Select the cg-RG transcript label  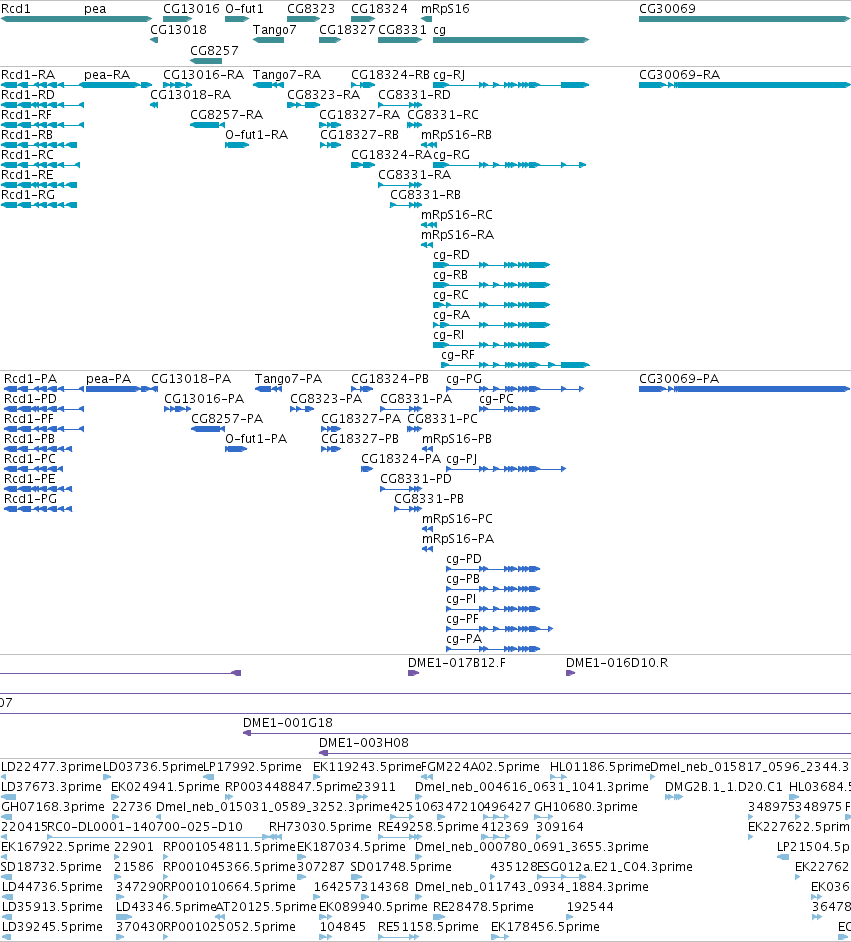[x=452, y=155]
